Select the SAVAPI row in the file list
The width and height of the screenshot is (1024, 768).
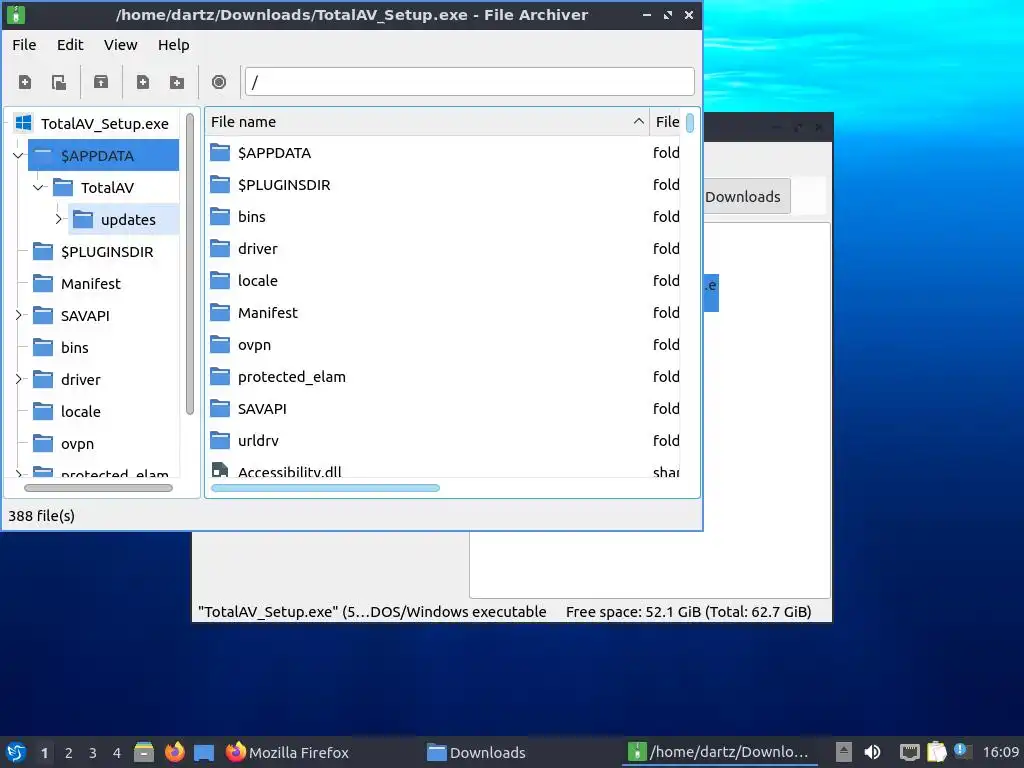[x=443, y=409]
